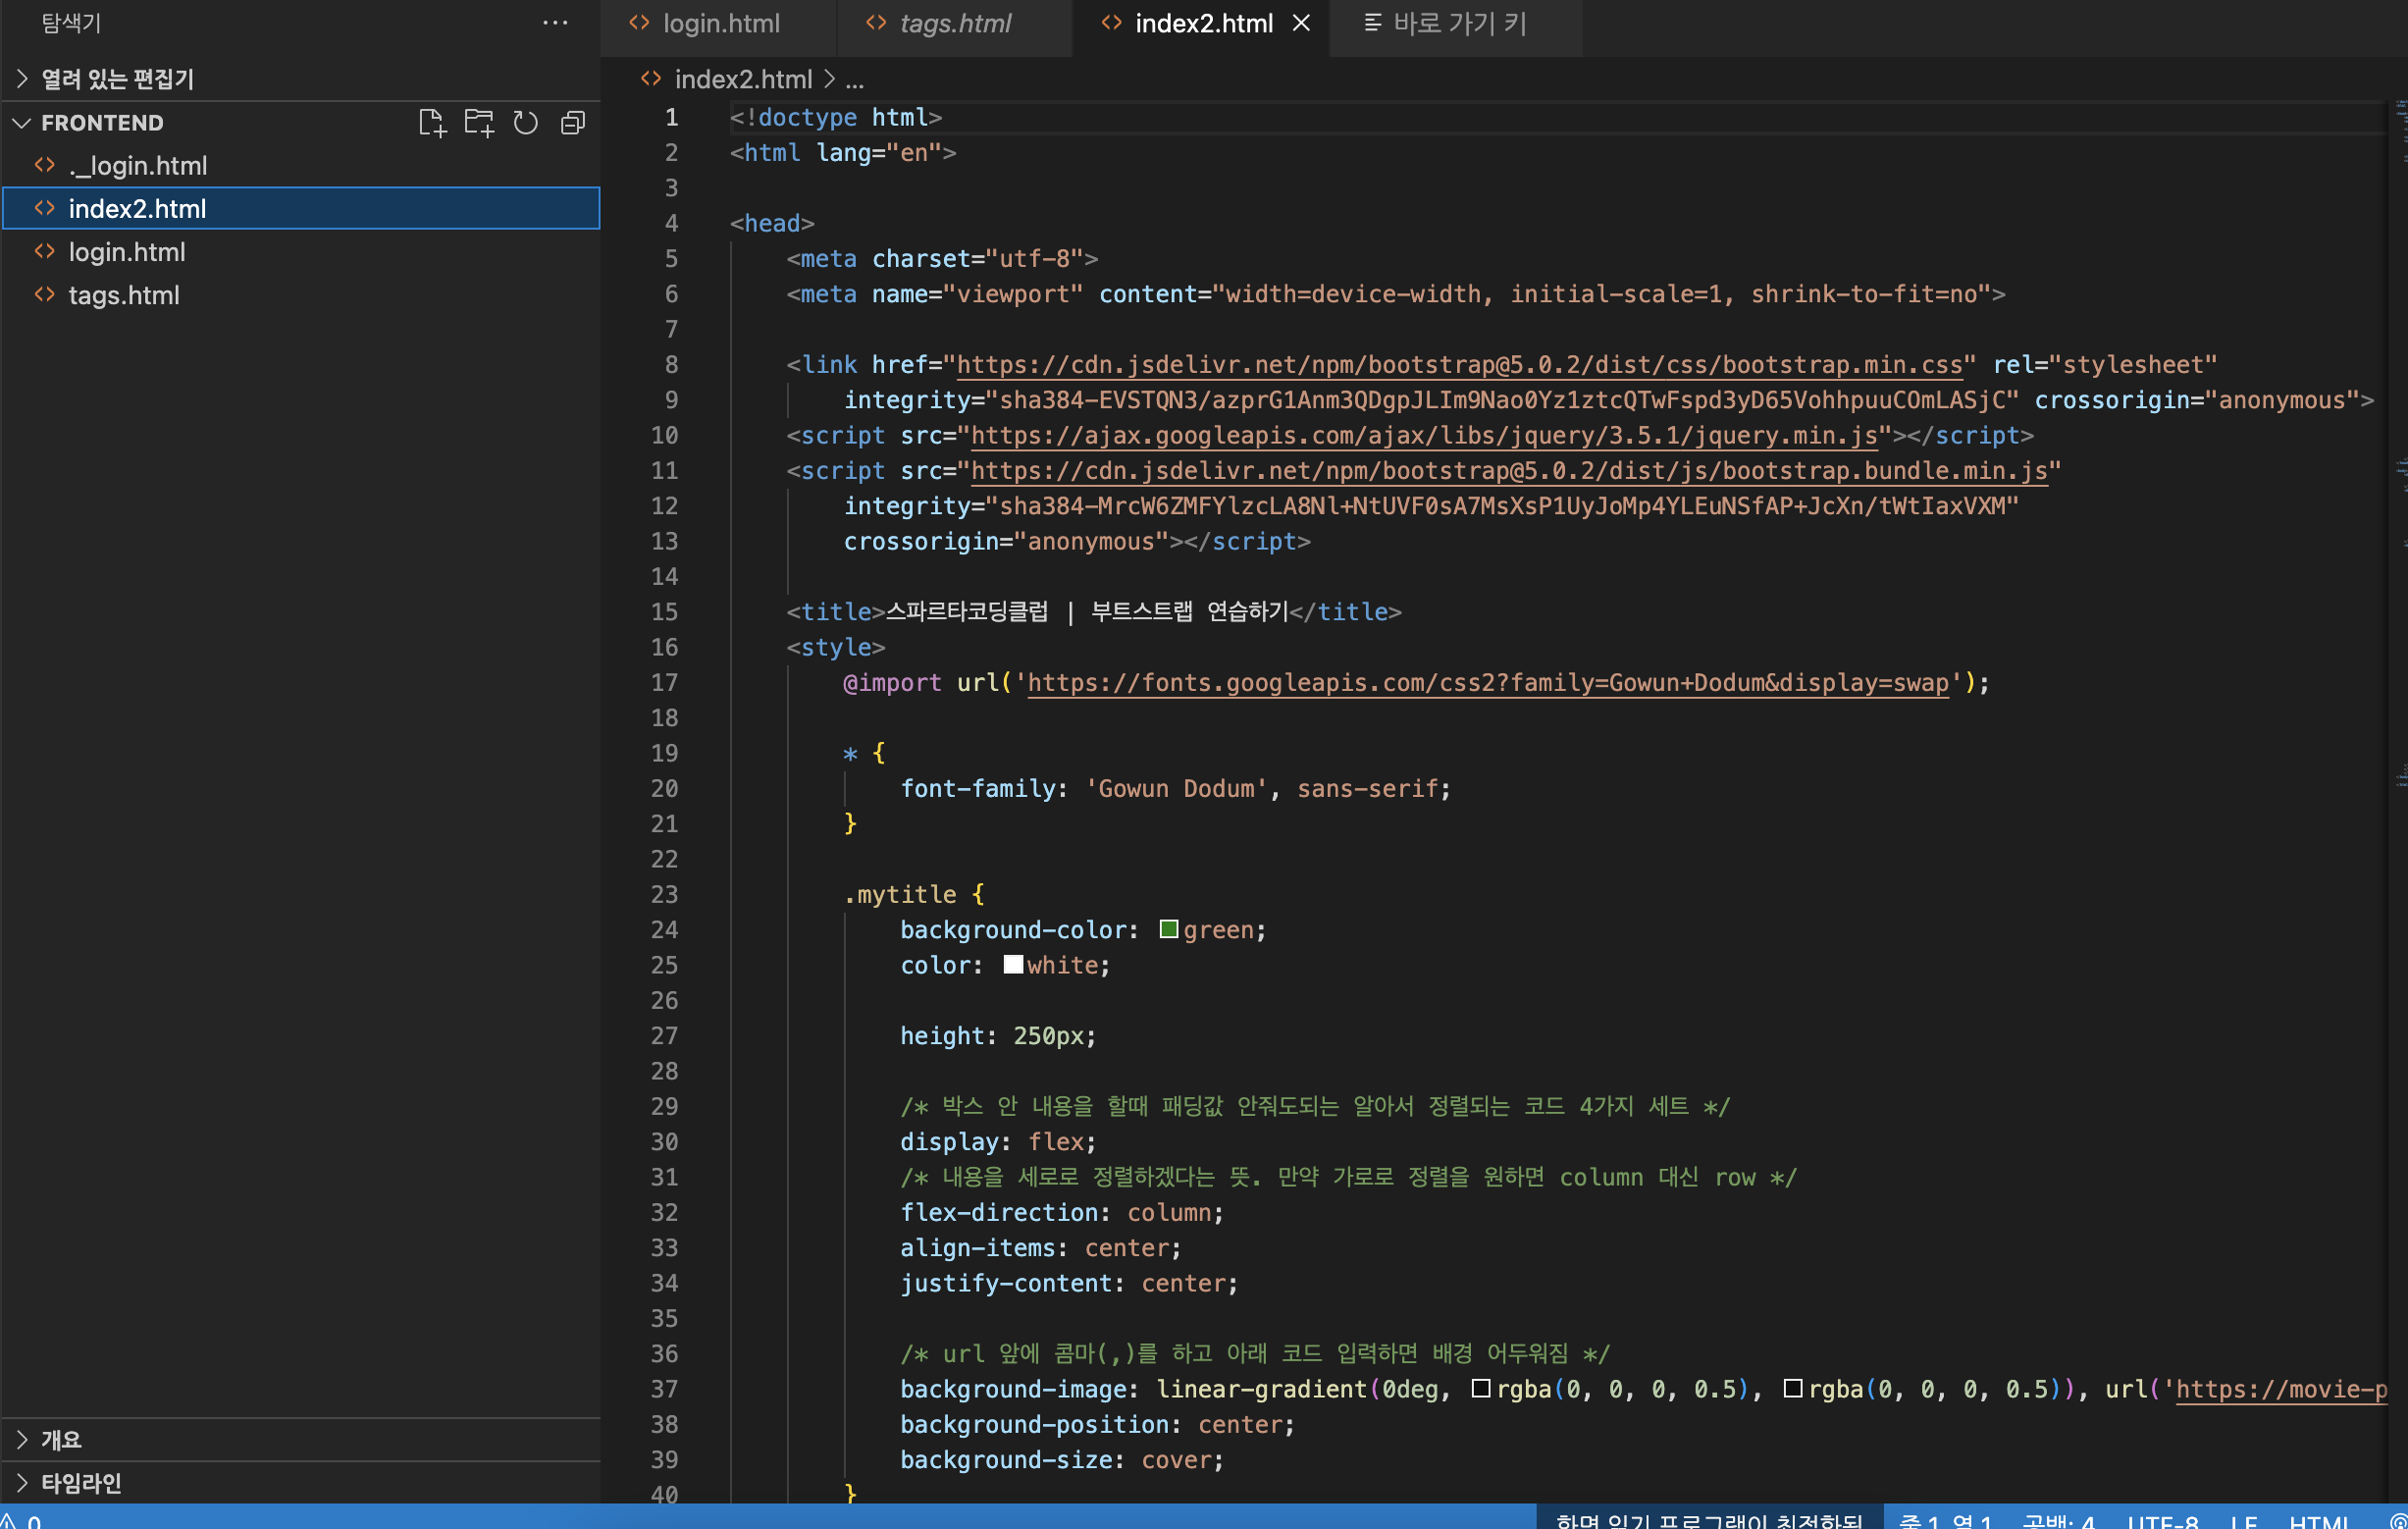Click the 탐색기 explorer panel title
This screenshot has width=2408, height=1529.
(x=72, y=23)
